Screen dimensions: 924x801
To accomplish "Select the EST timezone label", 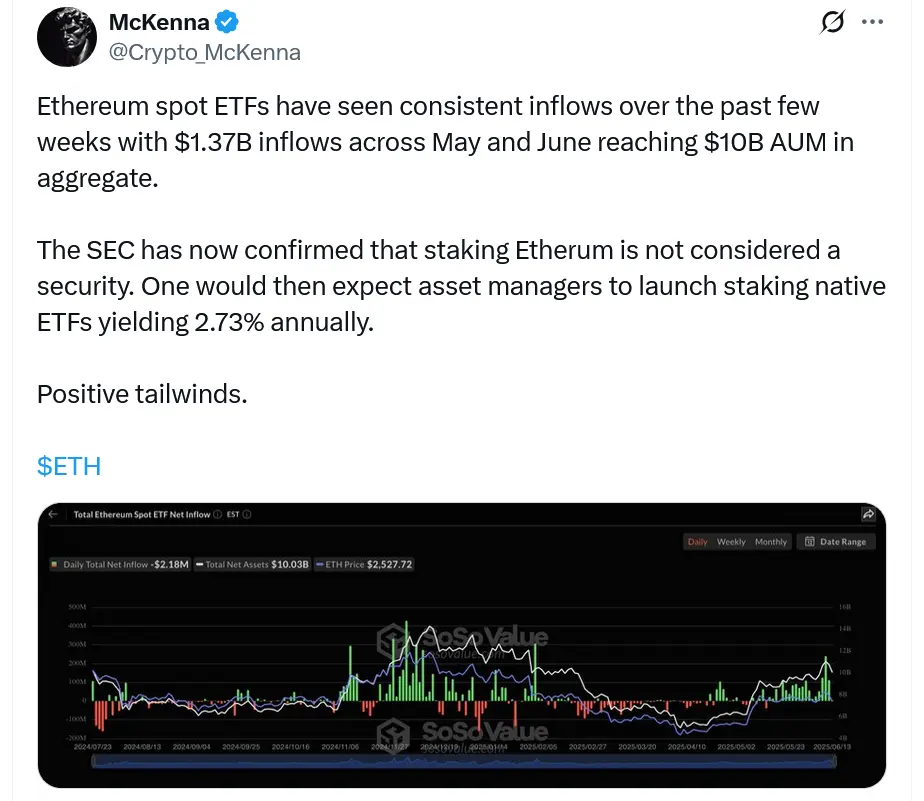I will click(231, 514).
